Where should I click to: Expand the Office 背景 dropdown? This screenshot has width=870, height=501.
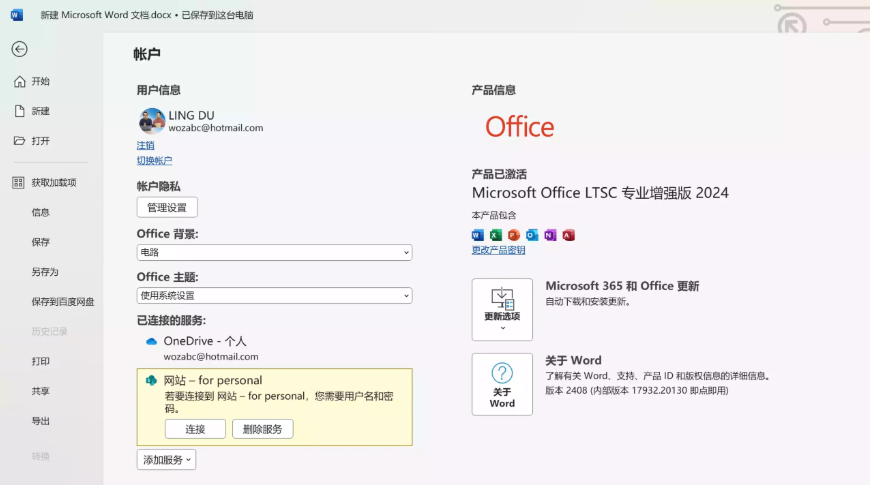point(274,253)
